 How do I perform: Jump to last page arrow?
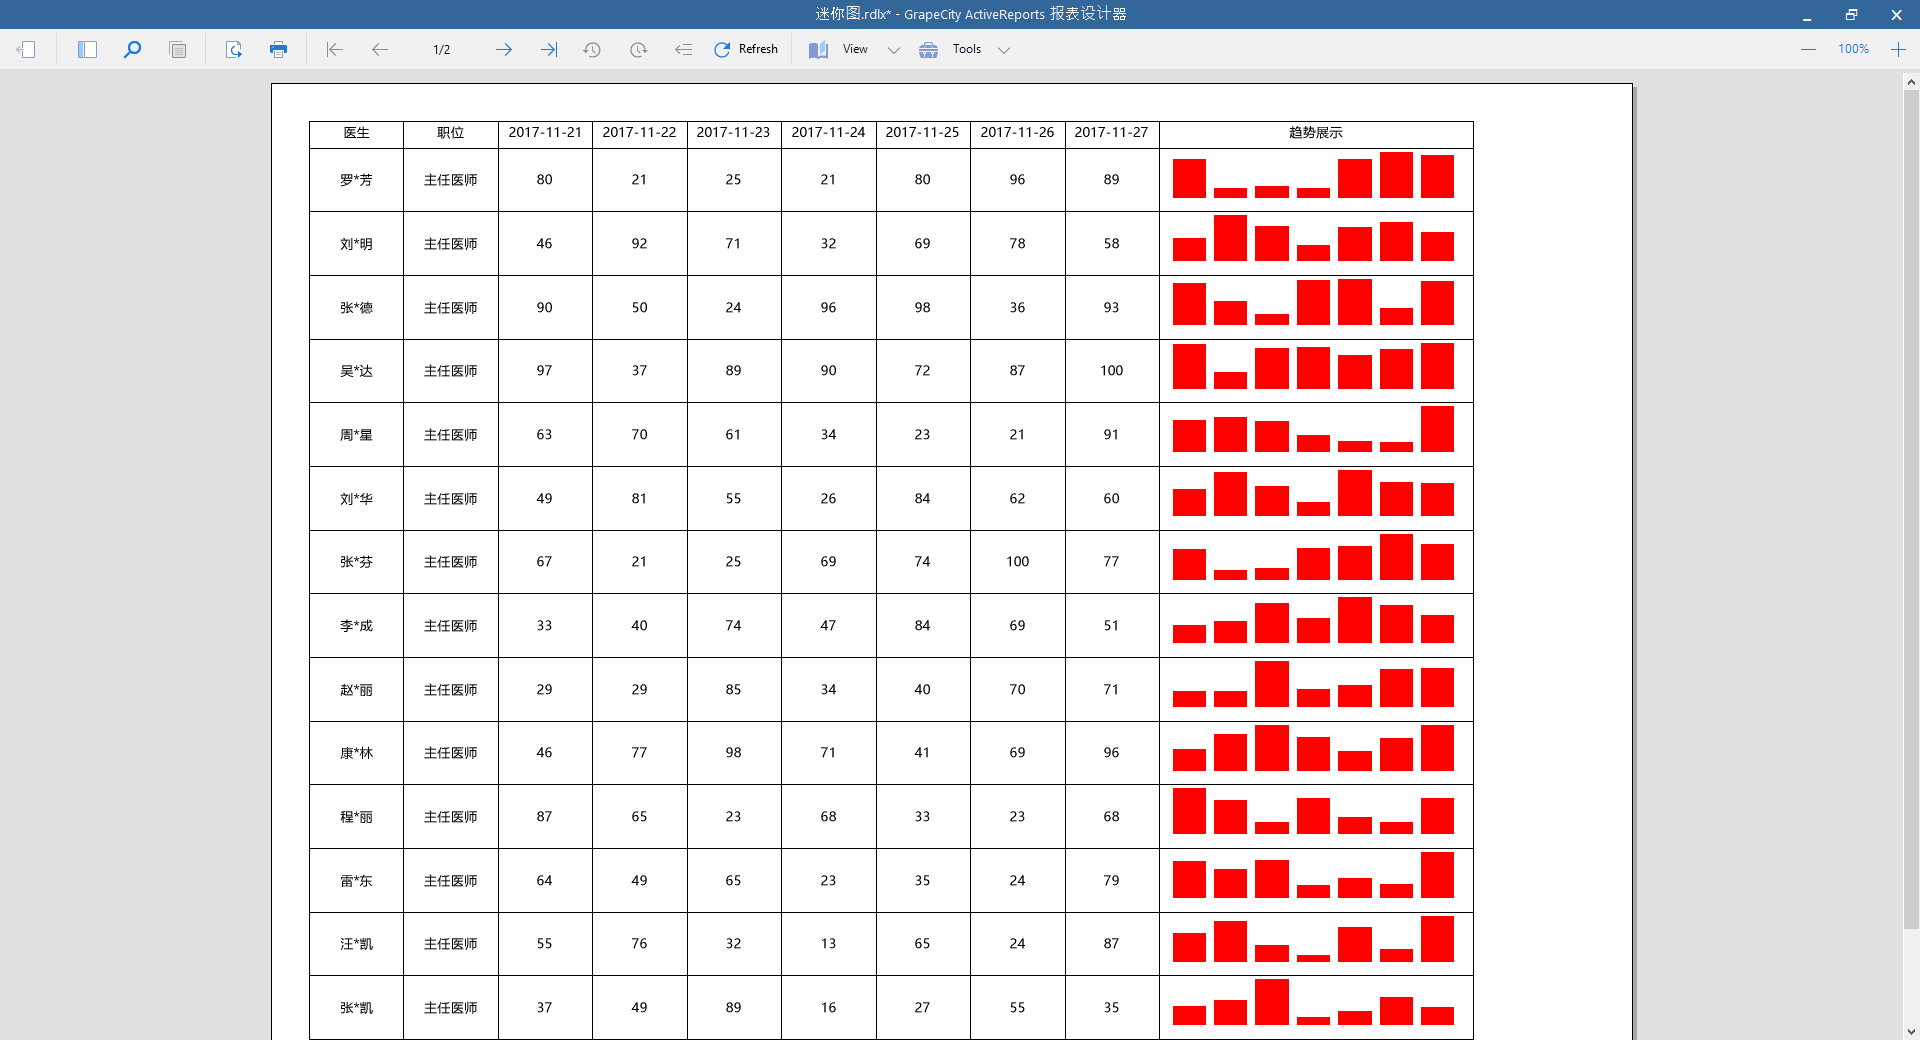pos(548,49)
